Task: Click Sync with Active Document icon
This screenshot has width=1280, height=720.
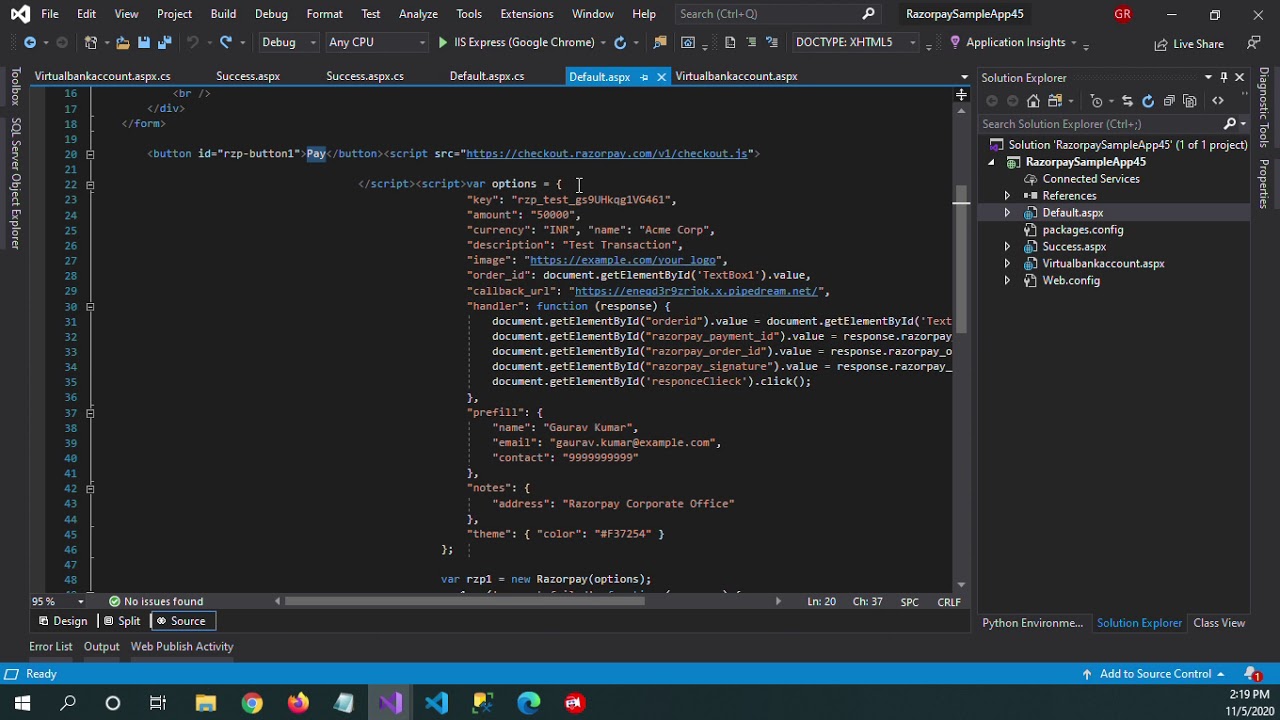Action: pyautogui.click(x=1127, y=101)
